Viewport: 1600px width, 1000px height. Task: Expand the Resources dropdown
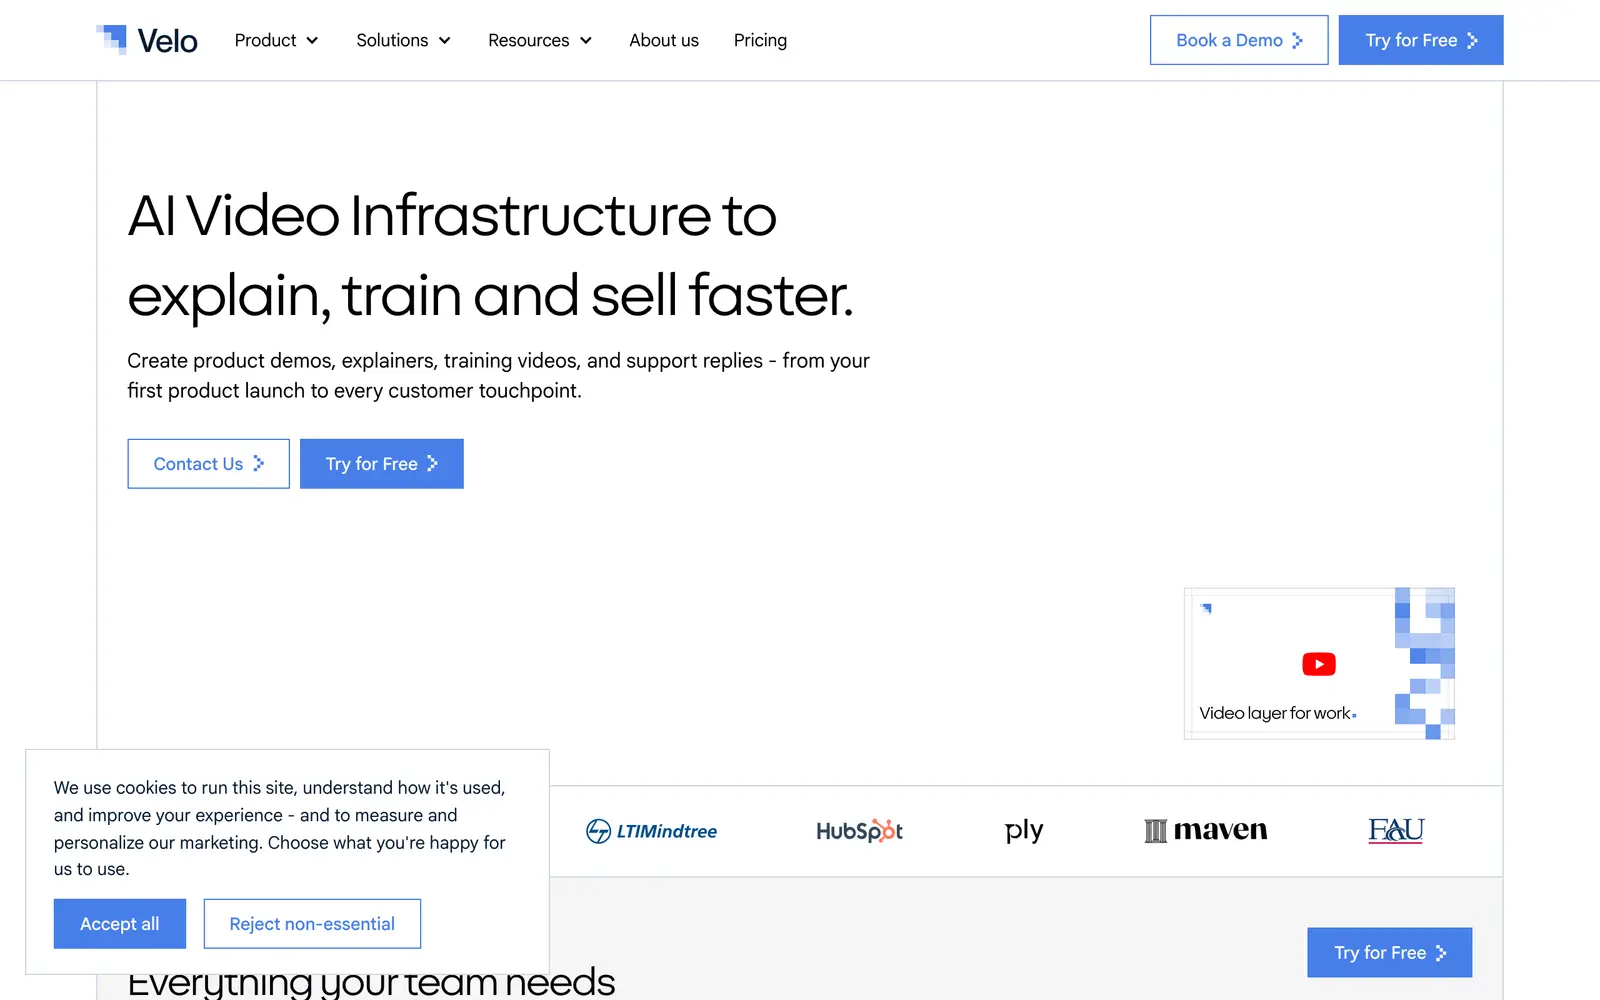540,40
